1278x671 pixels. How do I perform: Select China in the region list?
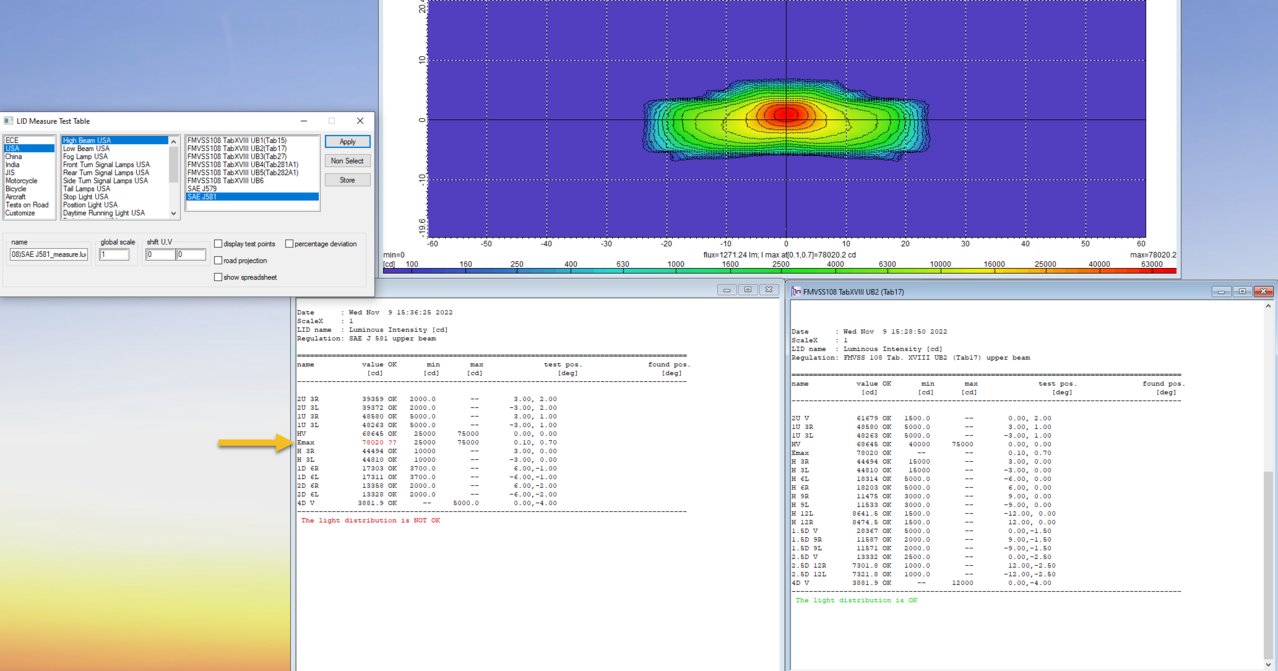coord(28,156)
